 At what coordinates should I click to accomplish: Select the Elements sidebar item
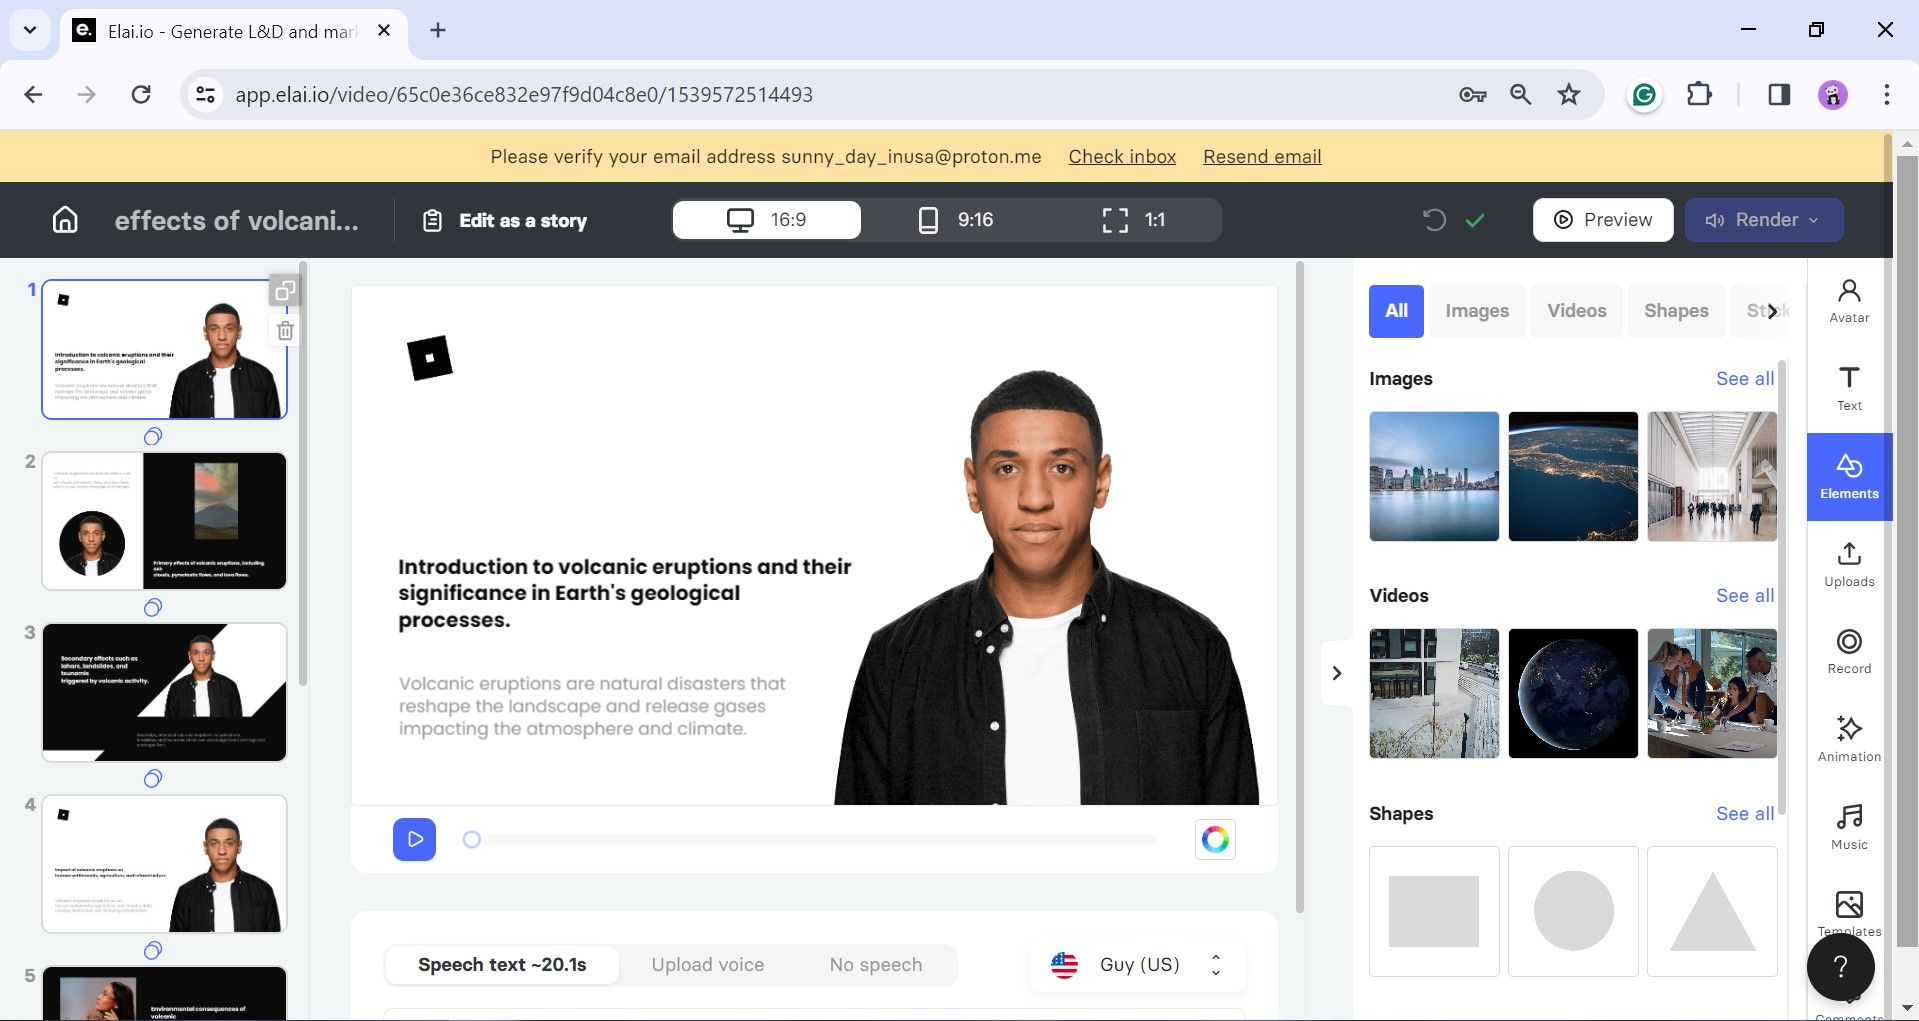1849,476
